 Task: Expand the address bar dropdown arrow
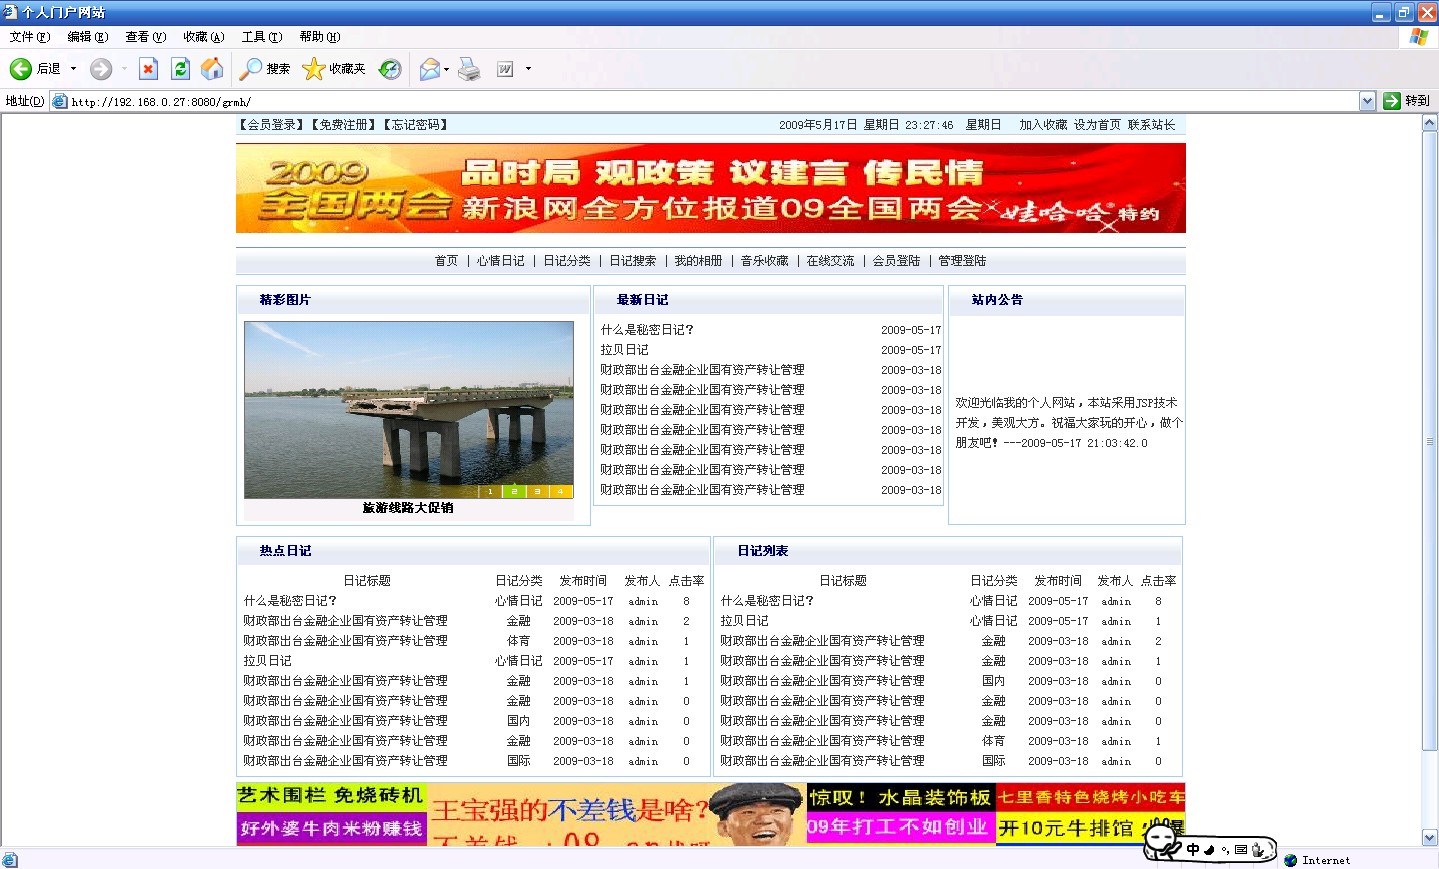(x=1367, y=101)
